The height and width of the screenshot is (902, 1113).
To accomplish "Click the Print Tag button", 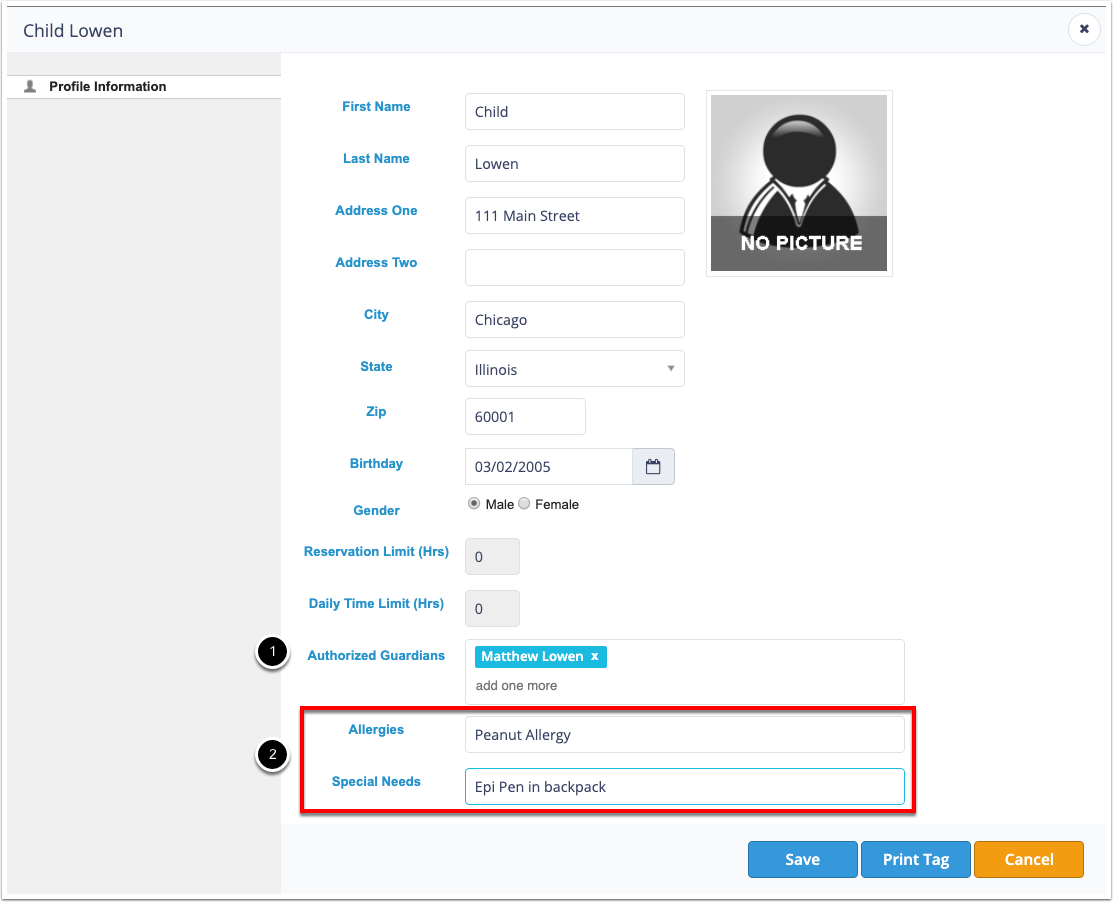I will point(916,859).
